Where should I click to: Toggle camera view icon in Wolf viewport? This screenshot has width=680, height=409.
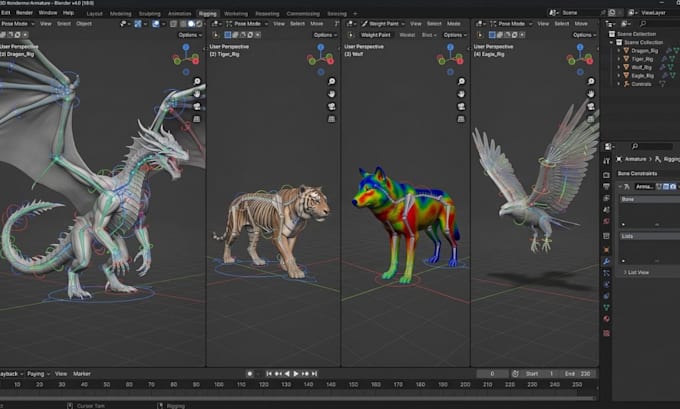tap(461, 106)
